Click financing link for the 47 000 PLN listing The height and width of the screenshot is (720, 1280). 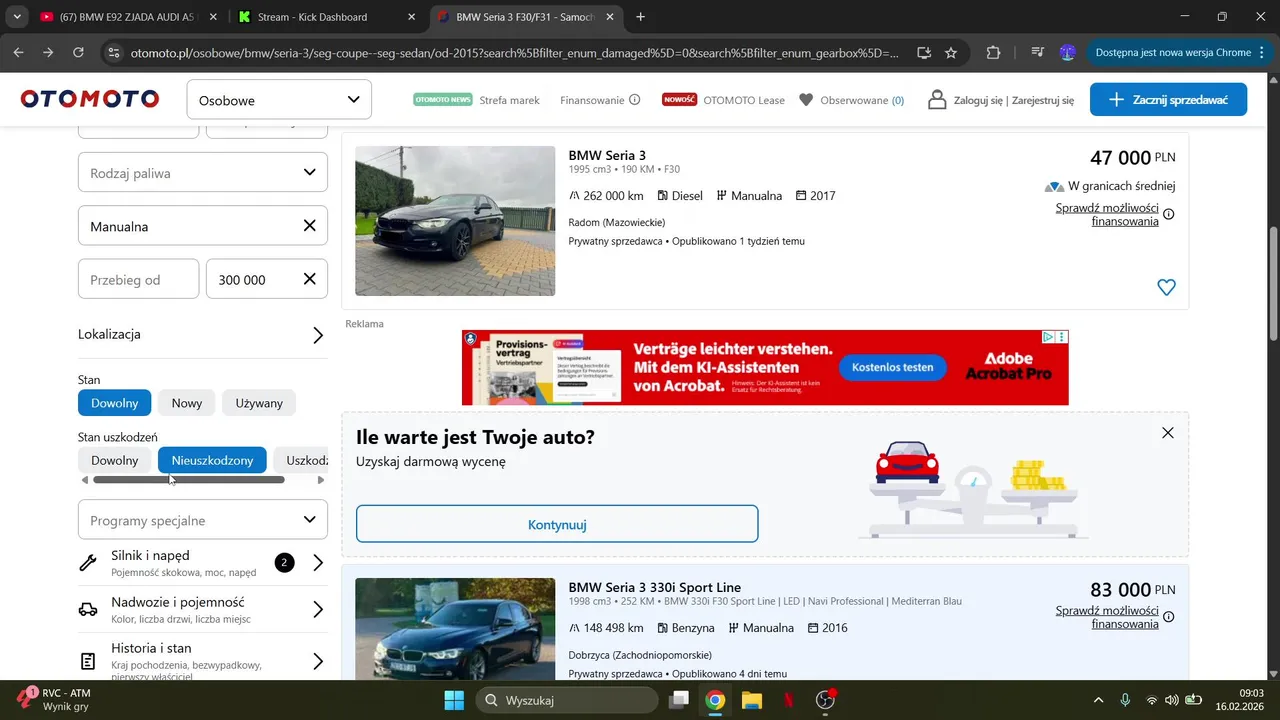[x=1107, y=214]
